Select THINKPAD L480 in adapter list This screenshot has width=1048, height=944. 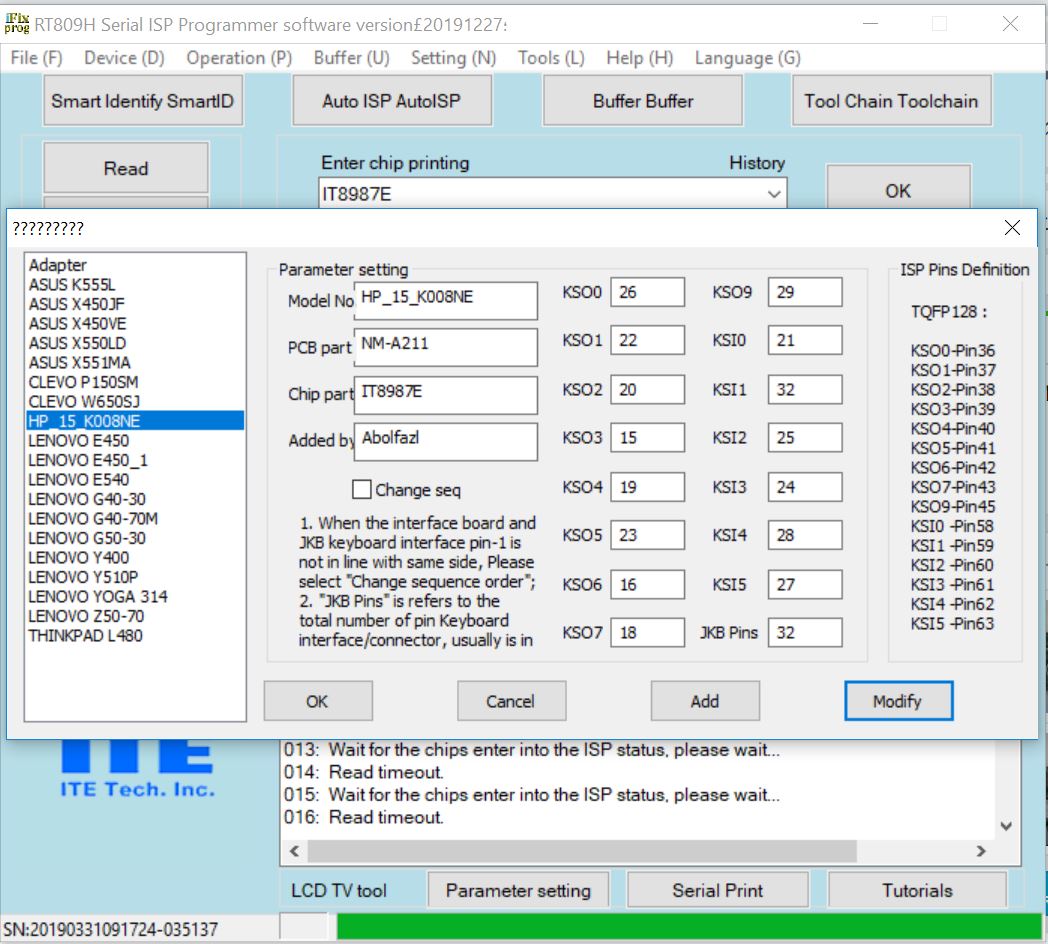point(135,635)
